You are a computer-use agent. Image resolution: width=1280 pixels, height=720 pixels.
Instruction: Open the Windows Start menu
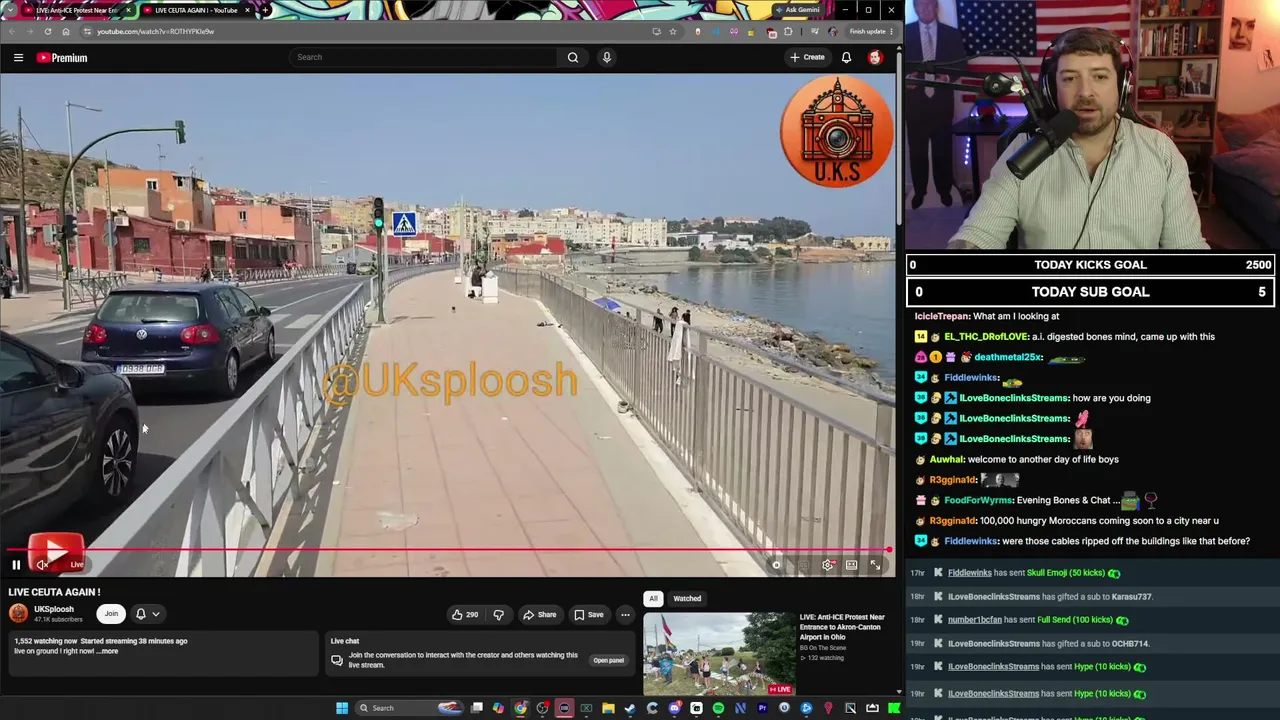(x=342, y=708)
